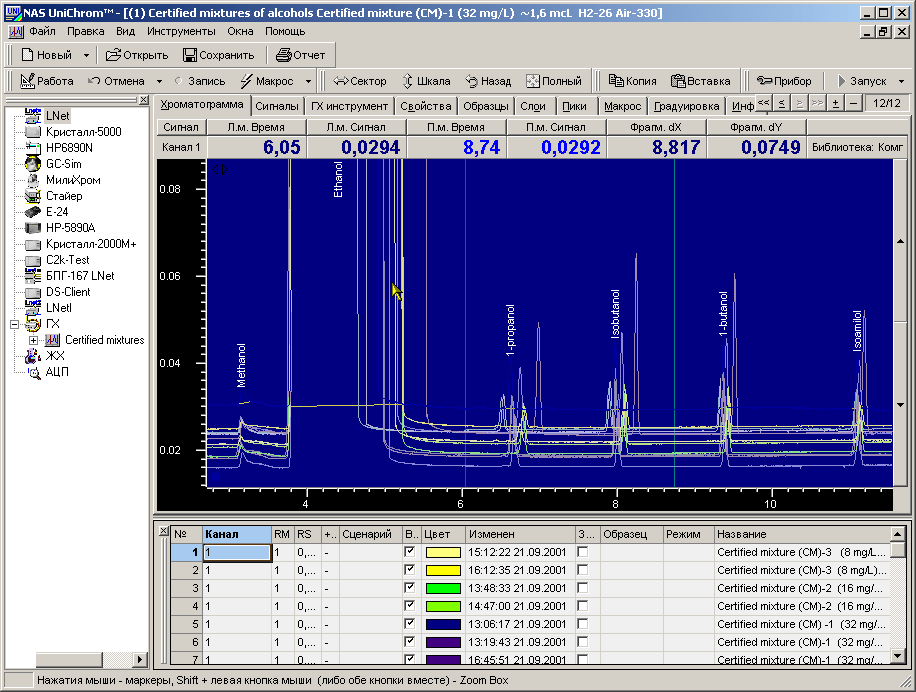This screenshot has height=692, width=916.
Task: Select Стайер instrument icon
Action: click(33, 196)
